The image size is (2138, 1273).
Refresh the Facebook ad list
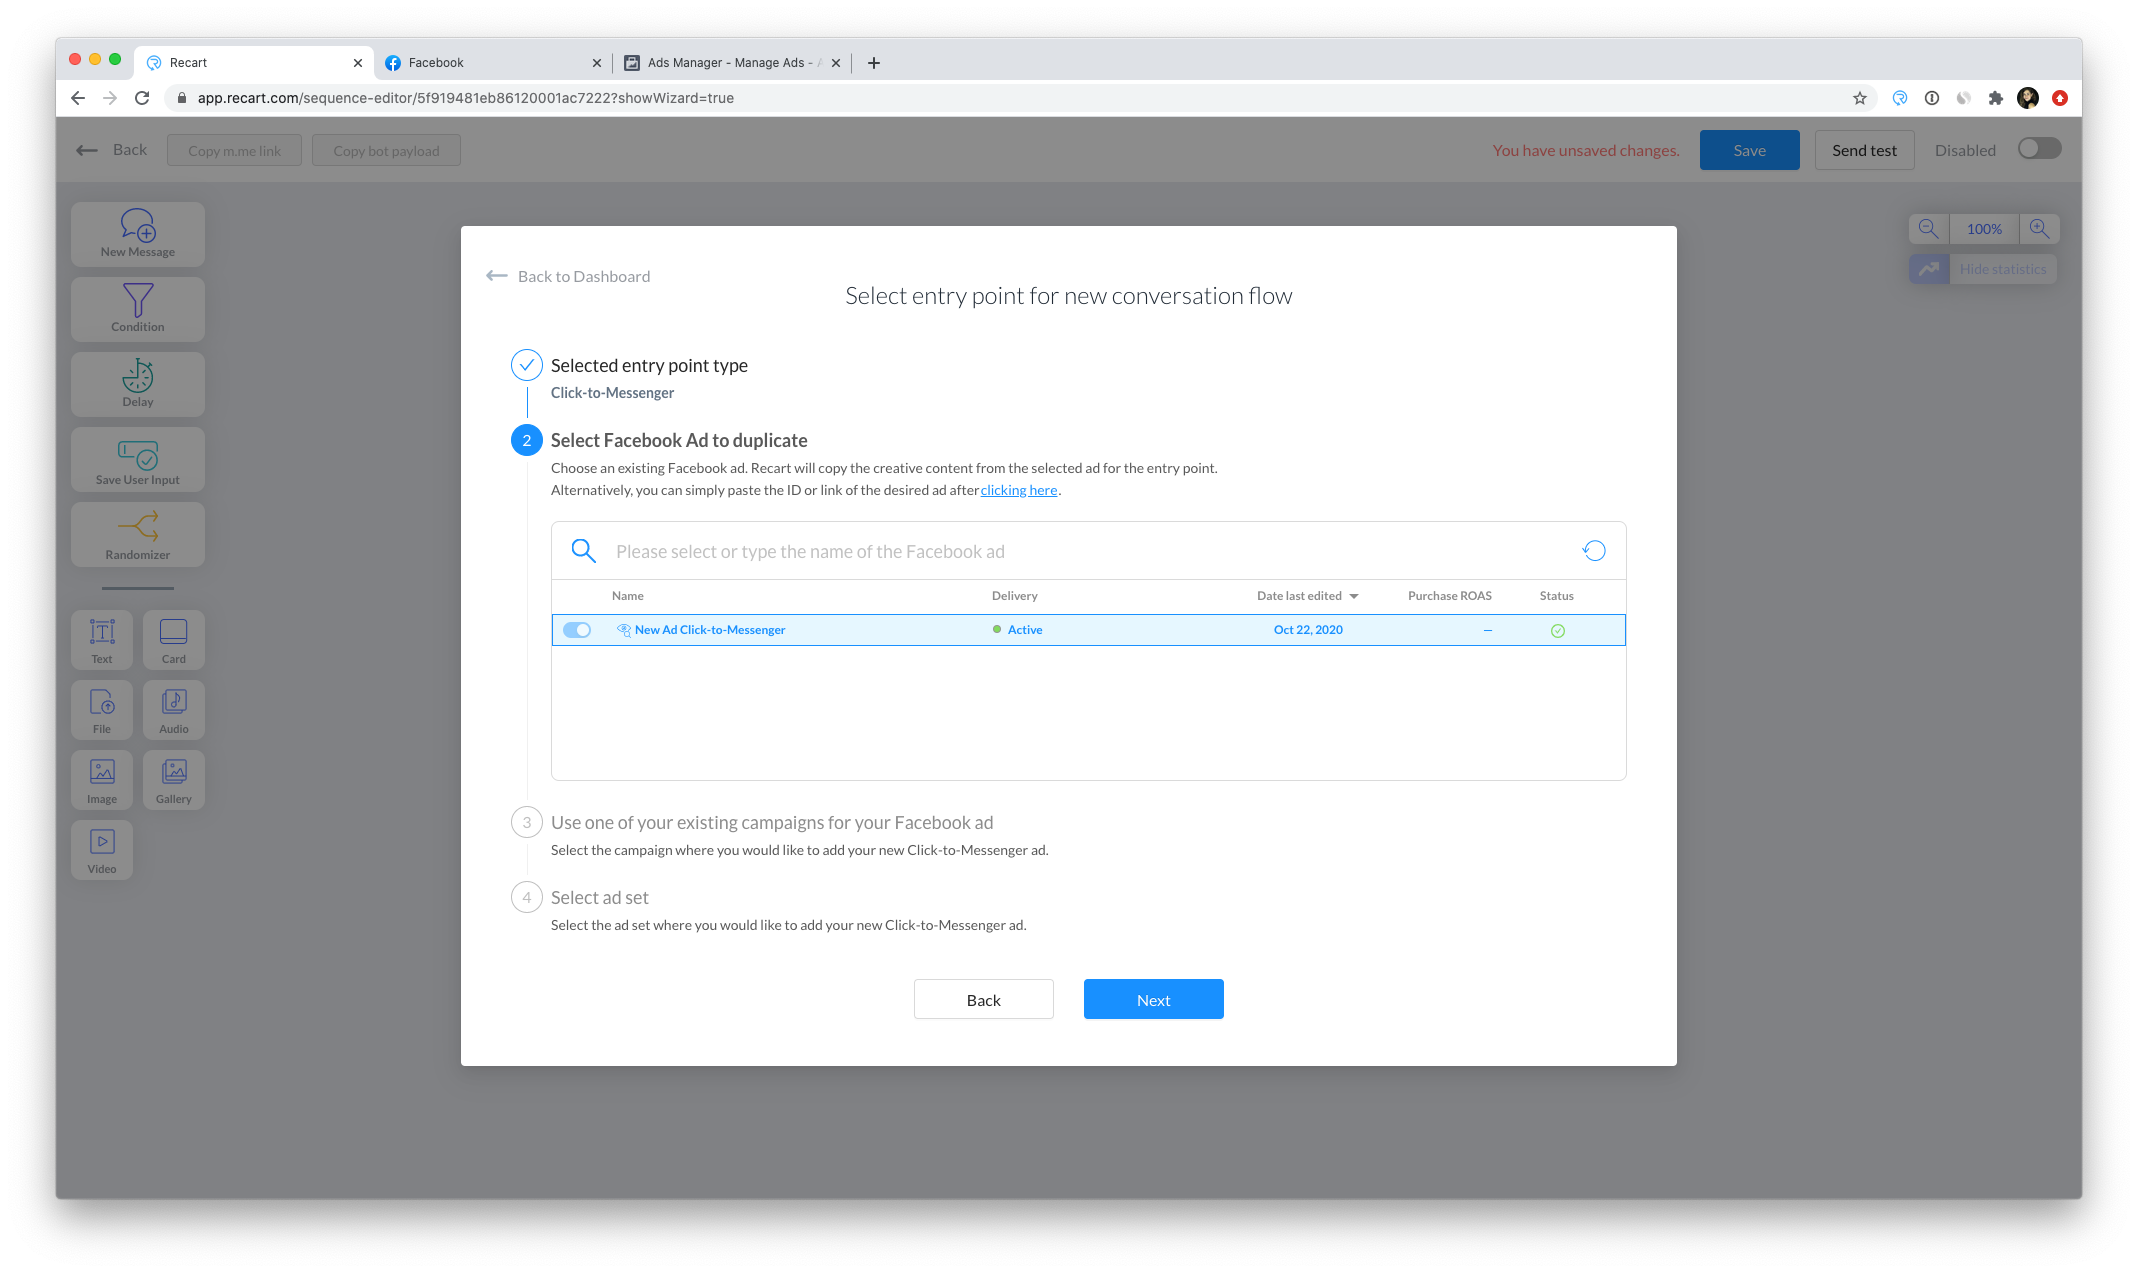[x=1594, y=551]
